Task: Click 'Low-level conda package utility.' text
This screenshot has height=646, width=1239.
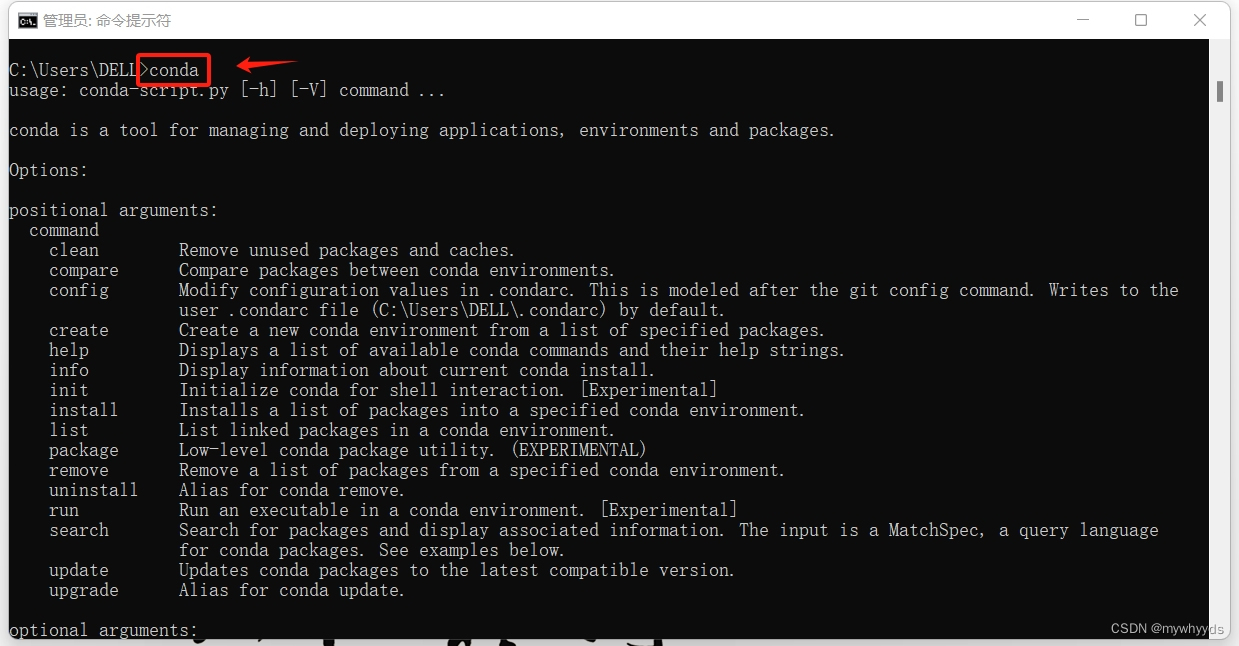Action: click(x=413, y=450)
